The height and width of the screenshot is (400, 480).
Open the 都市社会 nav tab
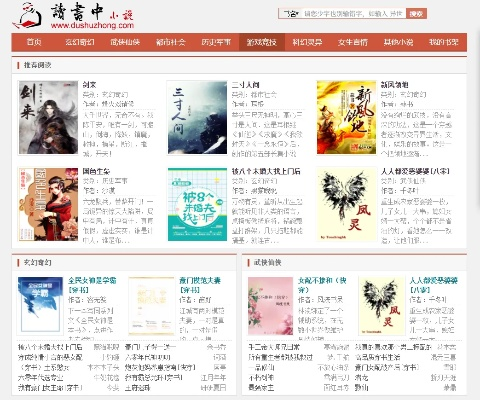coord(171,42)
